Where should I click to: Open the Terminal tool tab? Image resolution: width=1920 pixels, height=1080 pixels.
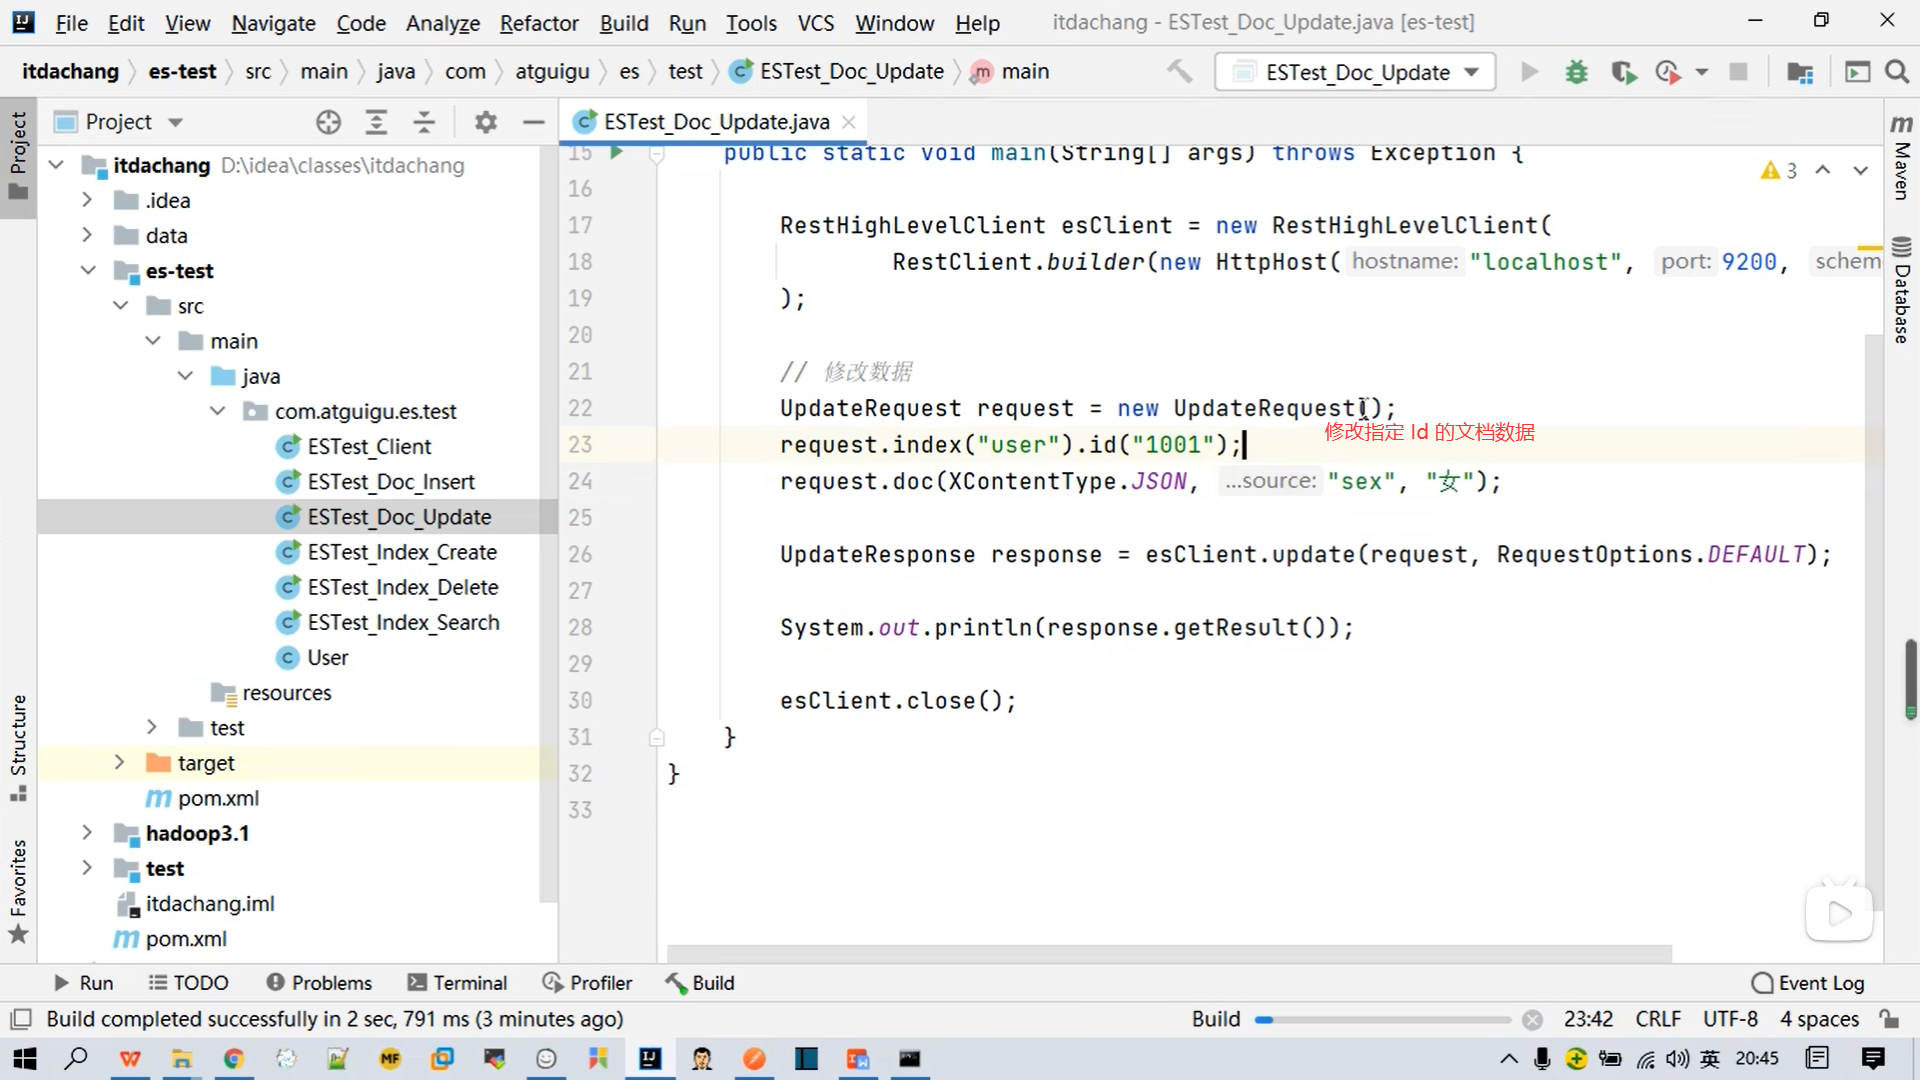point(457,983)
